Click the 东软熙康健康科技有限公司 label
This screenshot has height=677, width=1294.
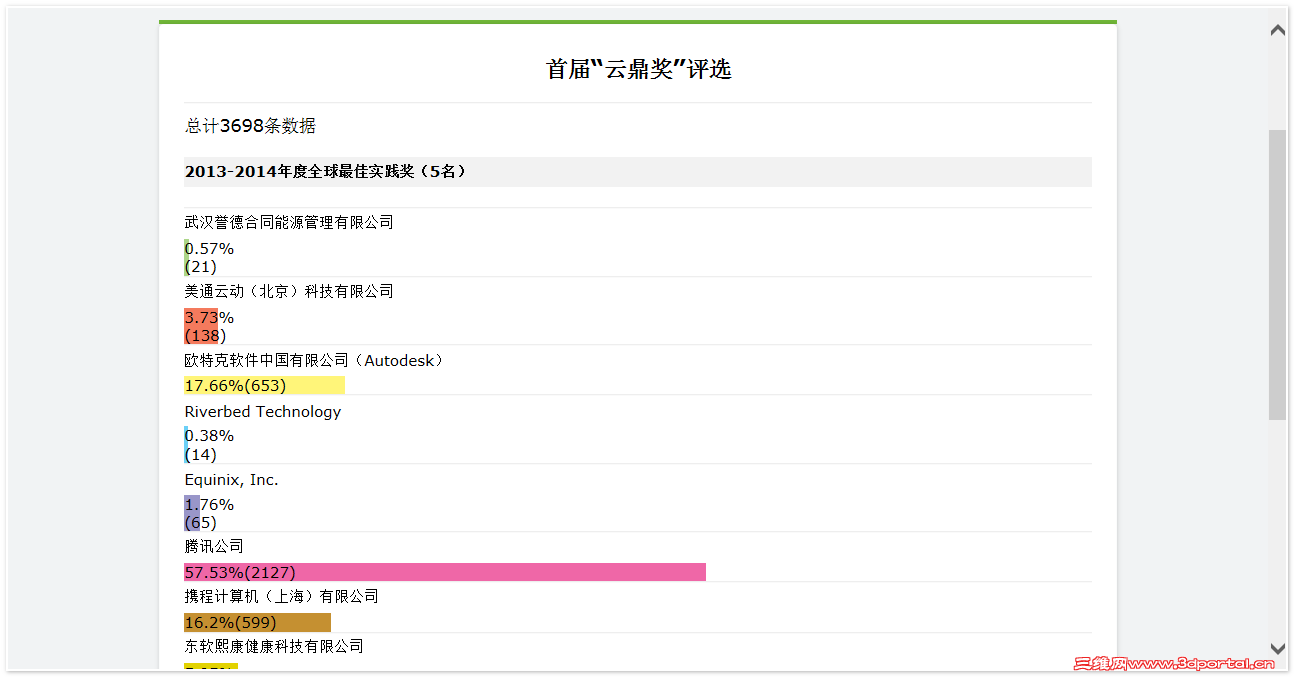pyautogui.click(x=274, y=646)
